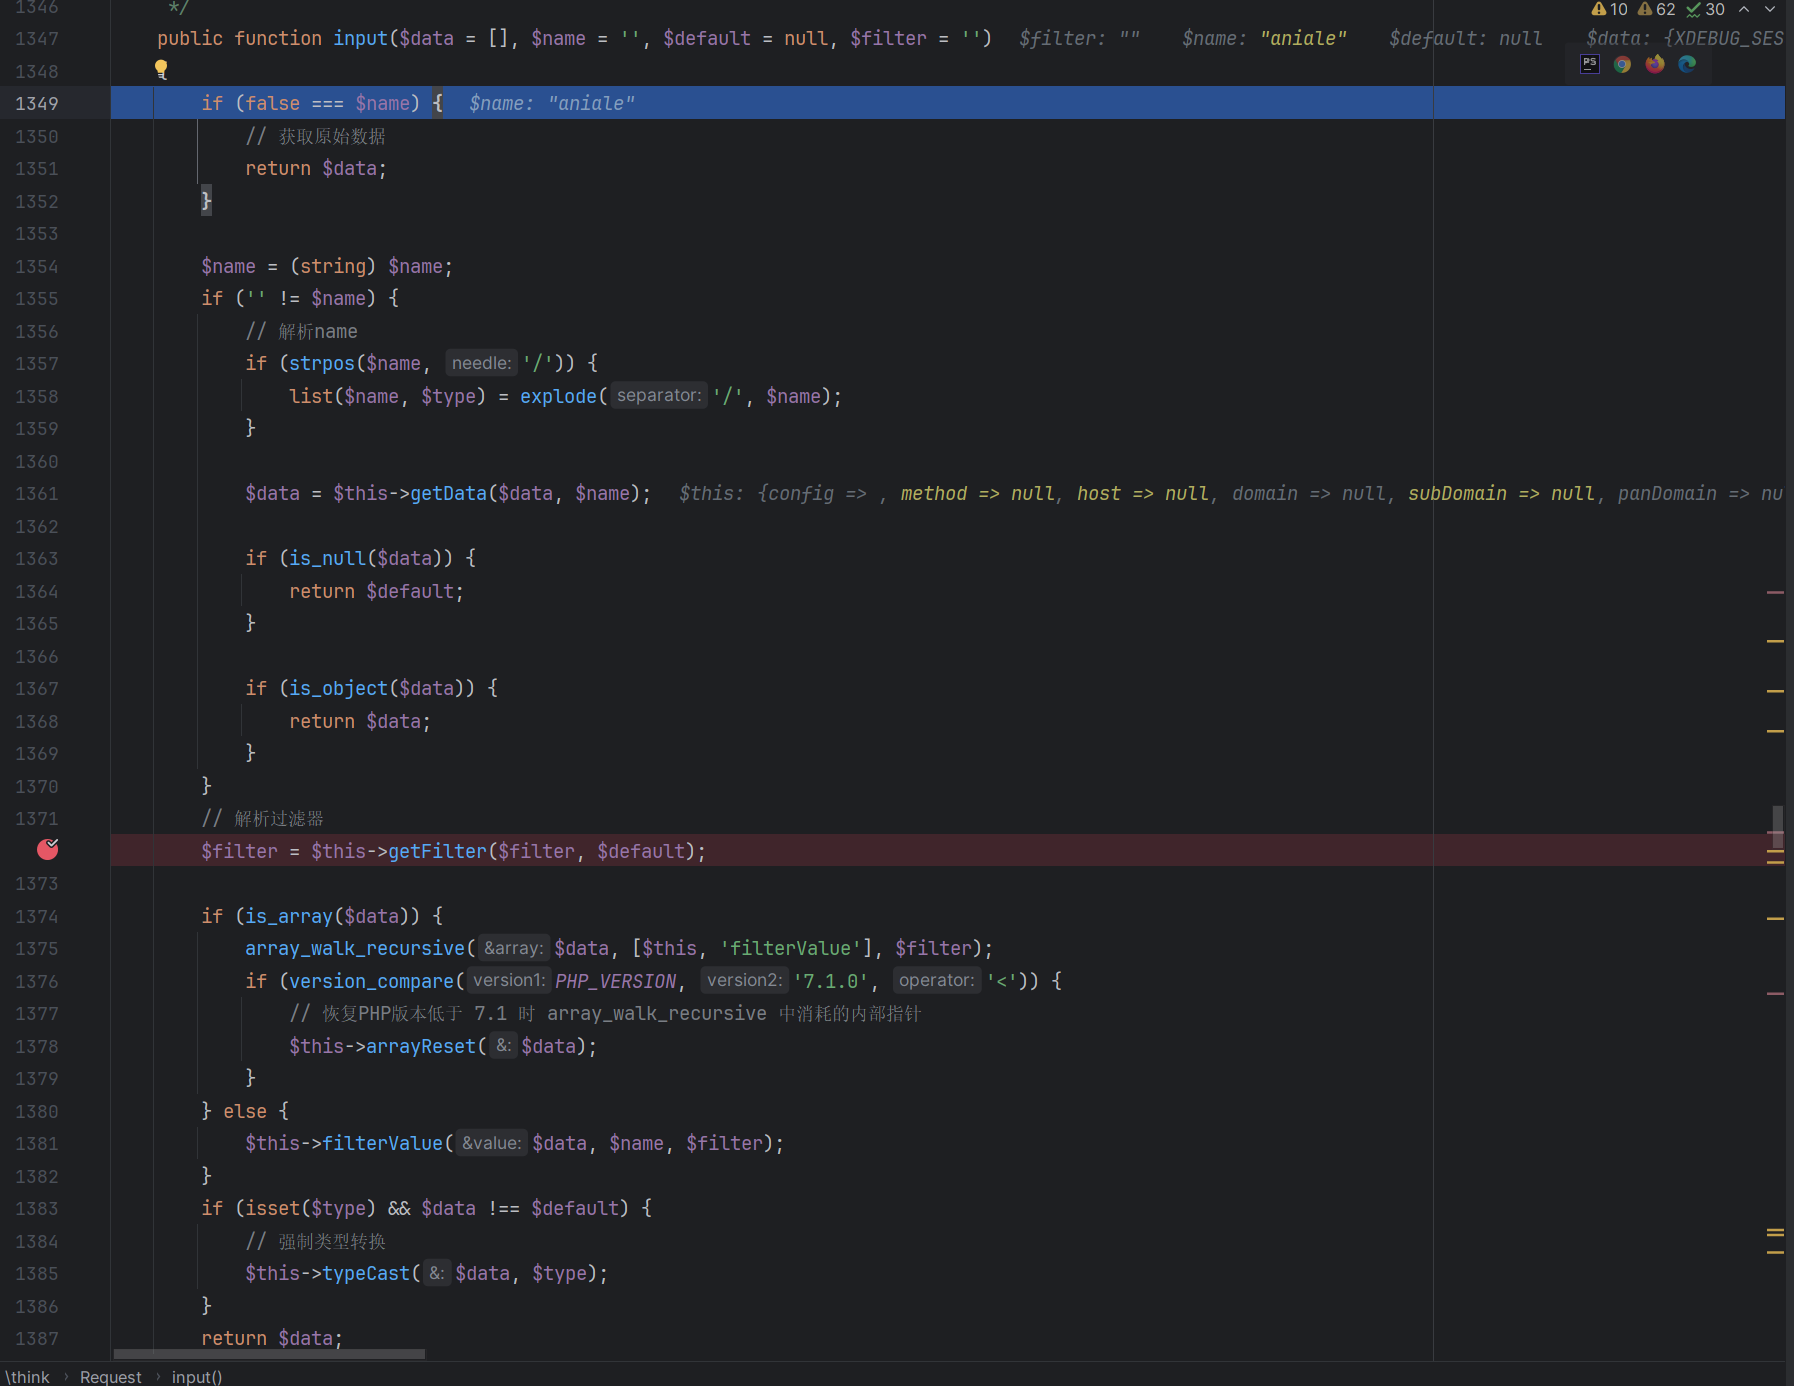Screen dimensions: 1794x1386
Task: Click the separator: parameter hint
Action: point(659,395)
